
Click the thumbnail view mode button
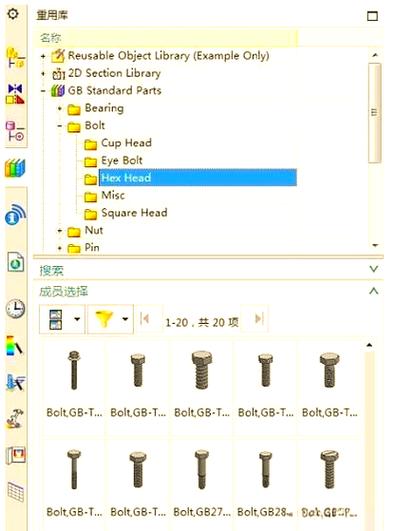(x=56, y=319)
